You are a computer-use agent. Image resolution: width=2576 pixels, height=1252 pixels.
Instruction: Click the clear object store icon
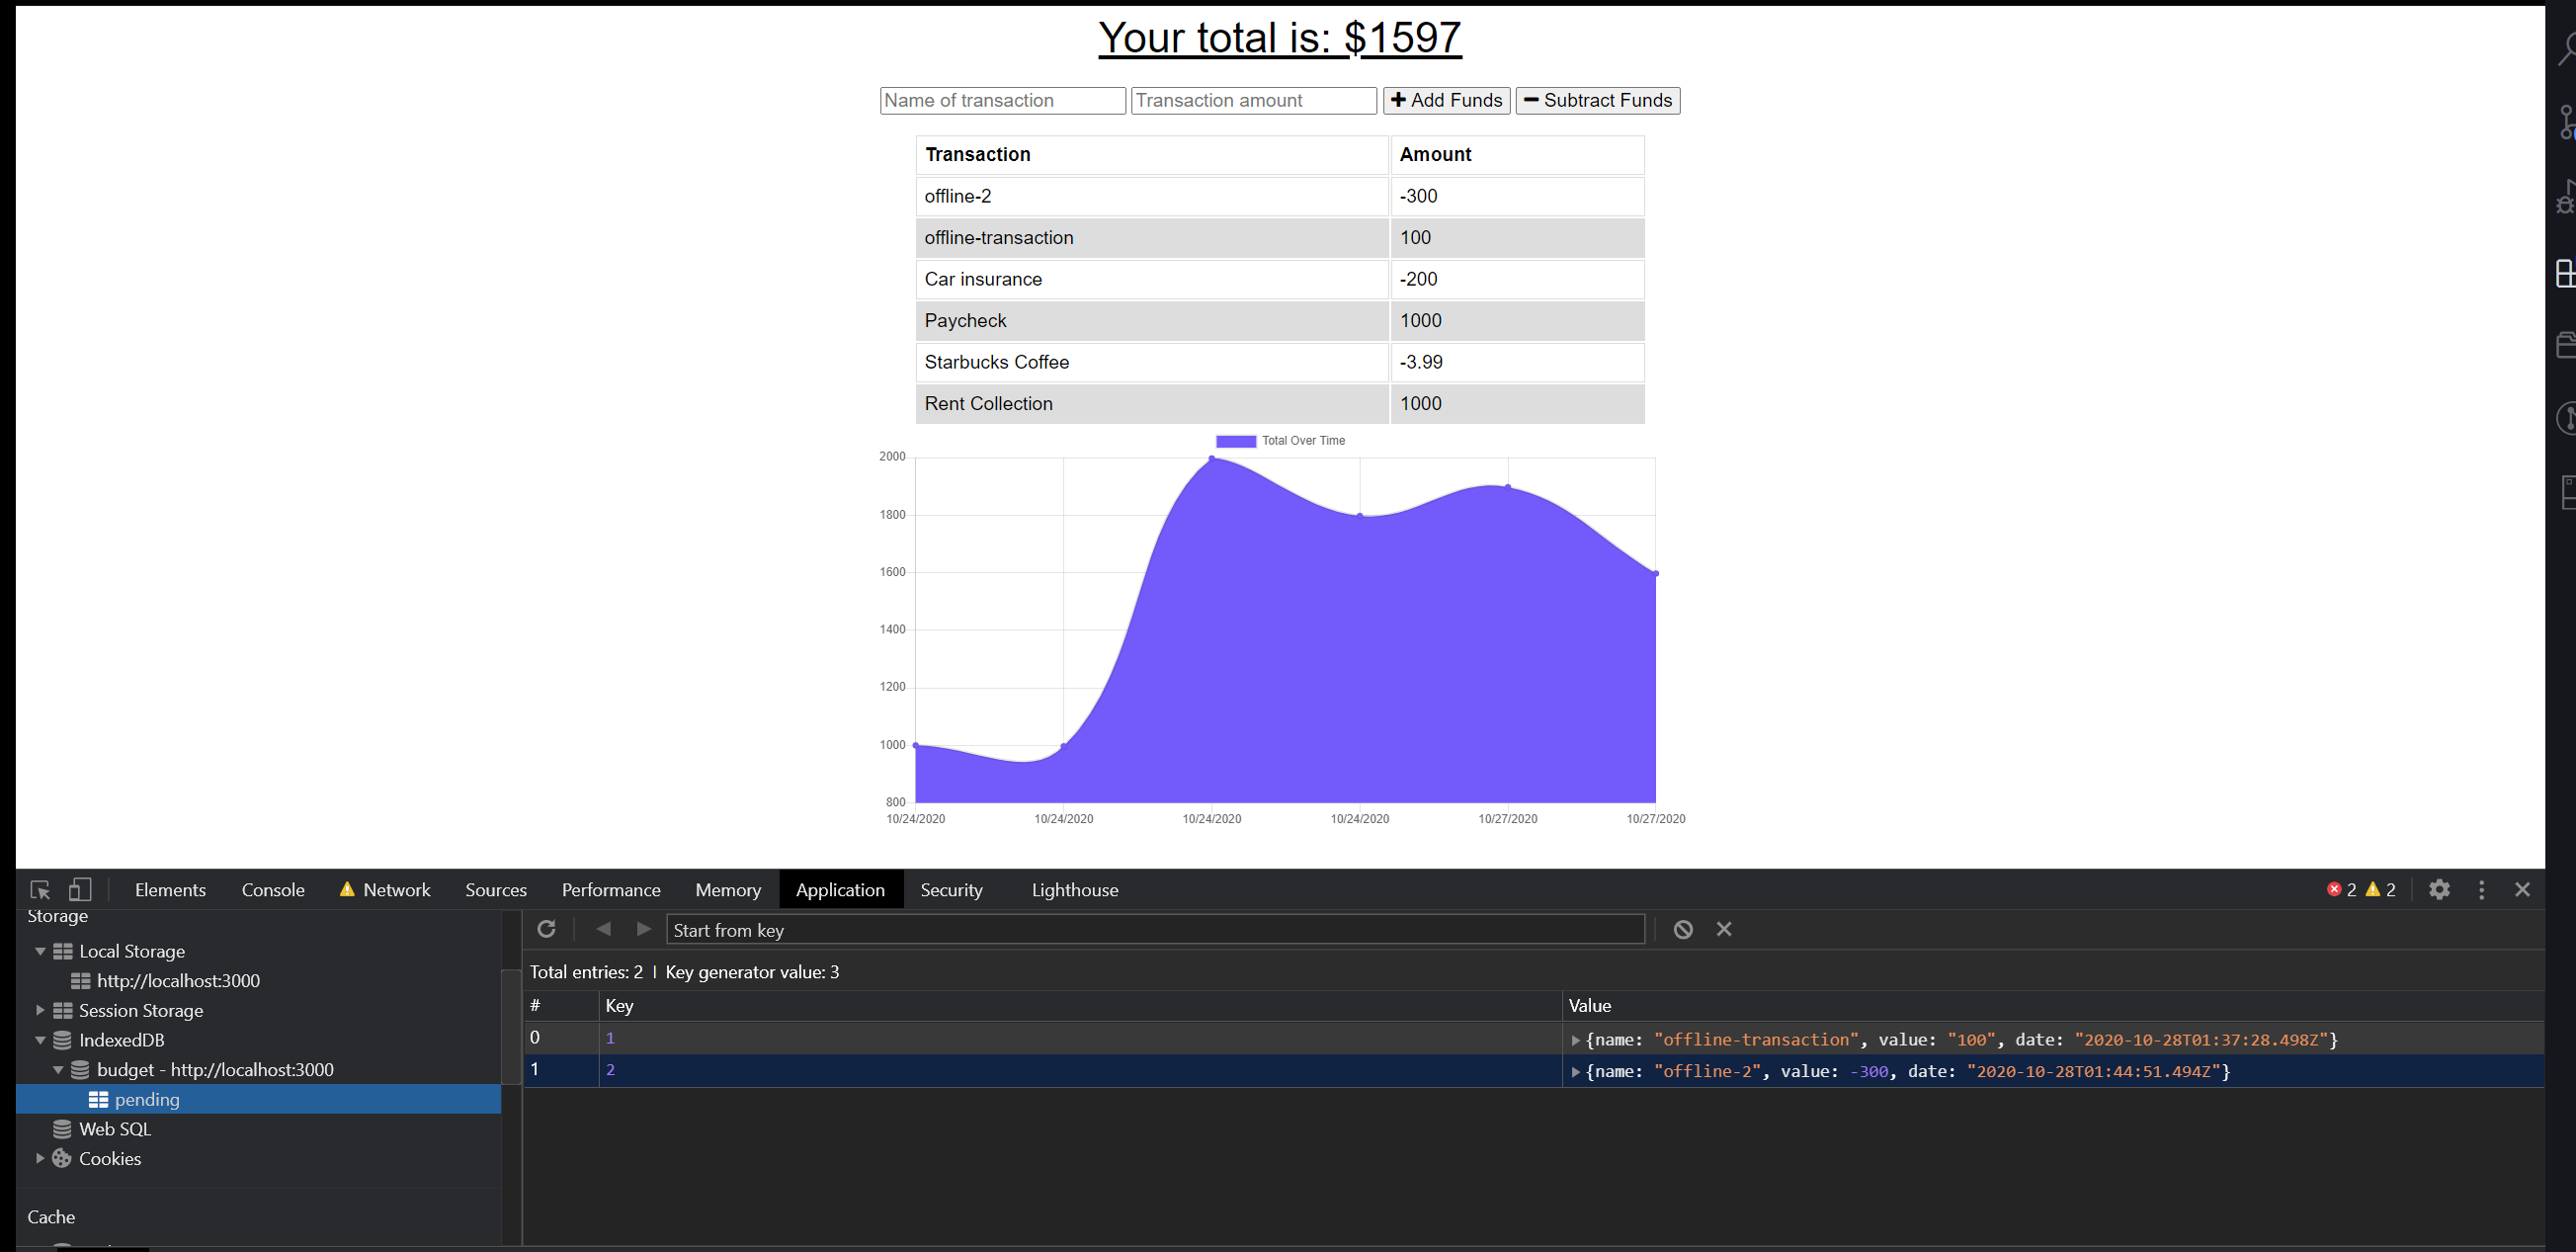coord(1683,929)
